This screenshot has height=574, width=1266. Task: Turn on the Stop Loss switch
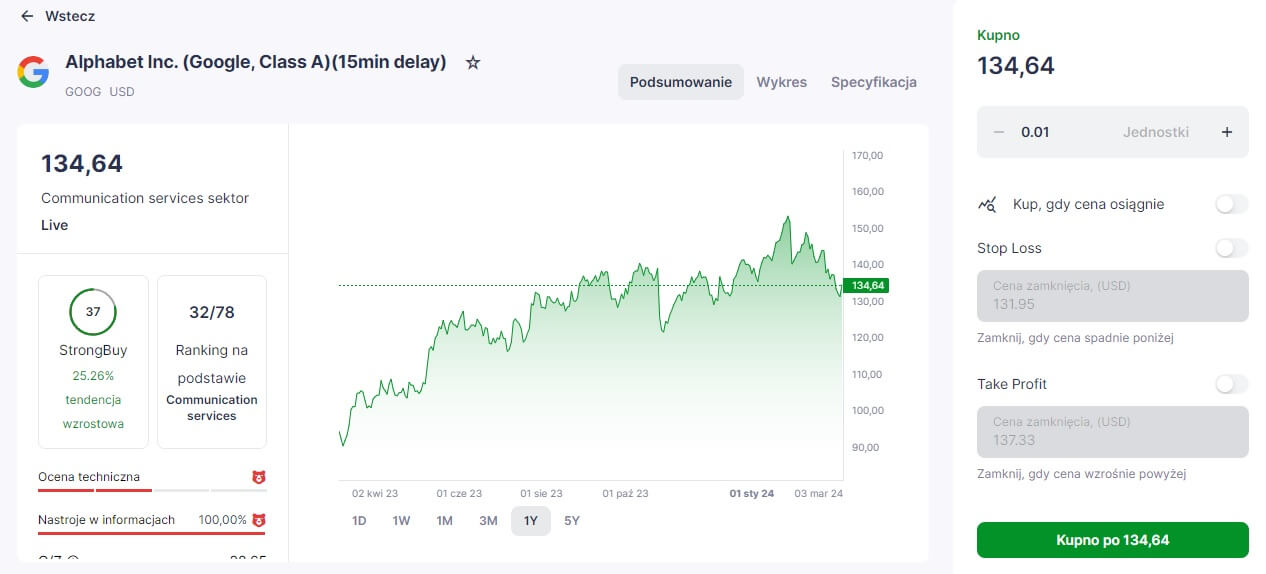pos(1232,248)
